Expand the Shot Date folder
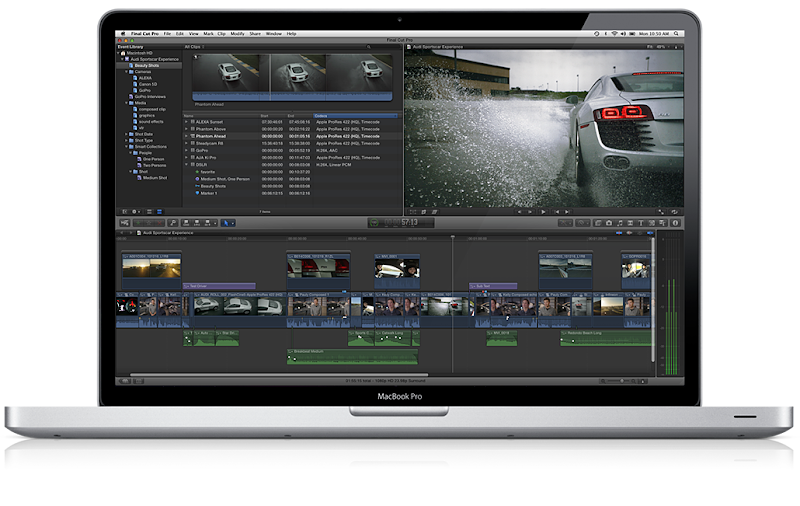The height and width of the screenshot is (506, 800). coord(127,134)
